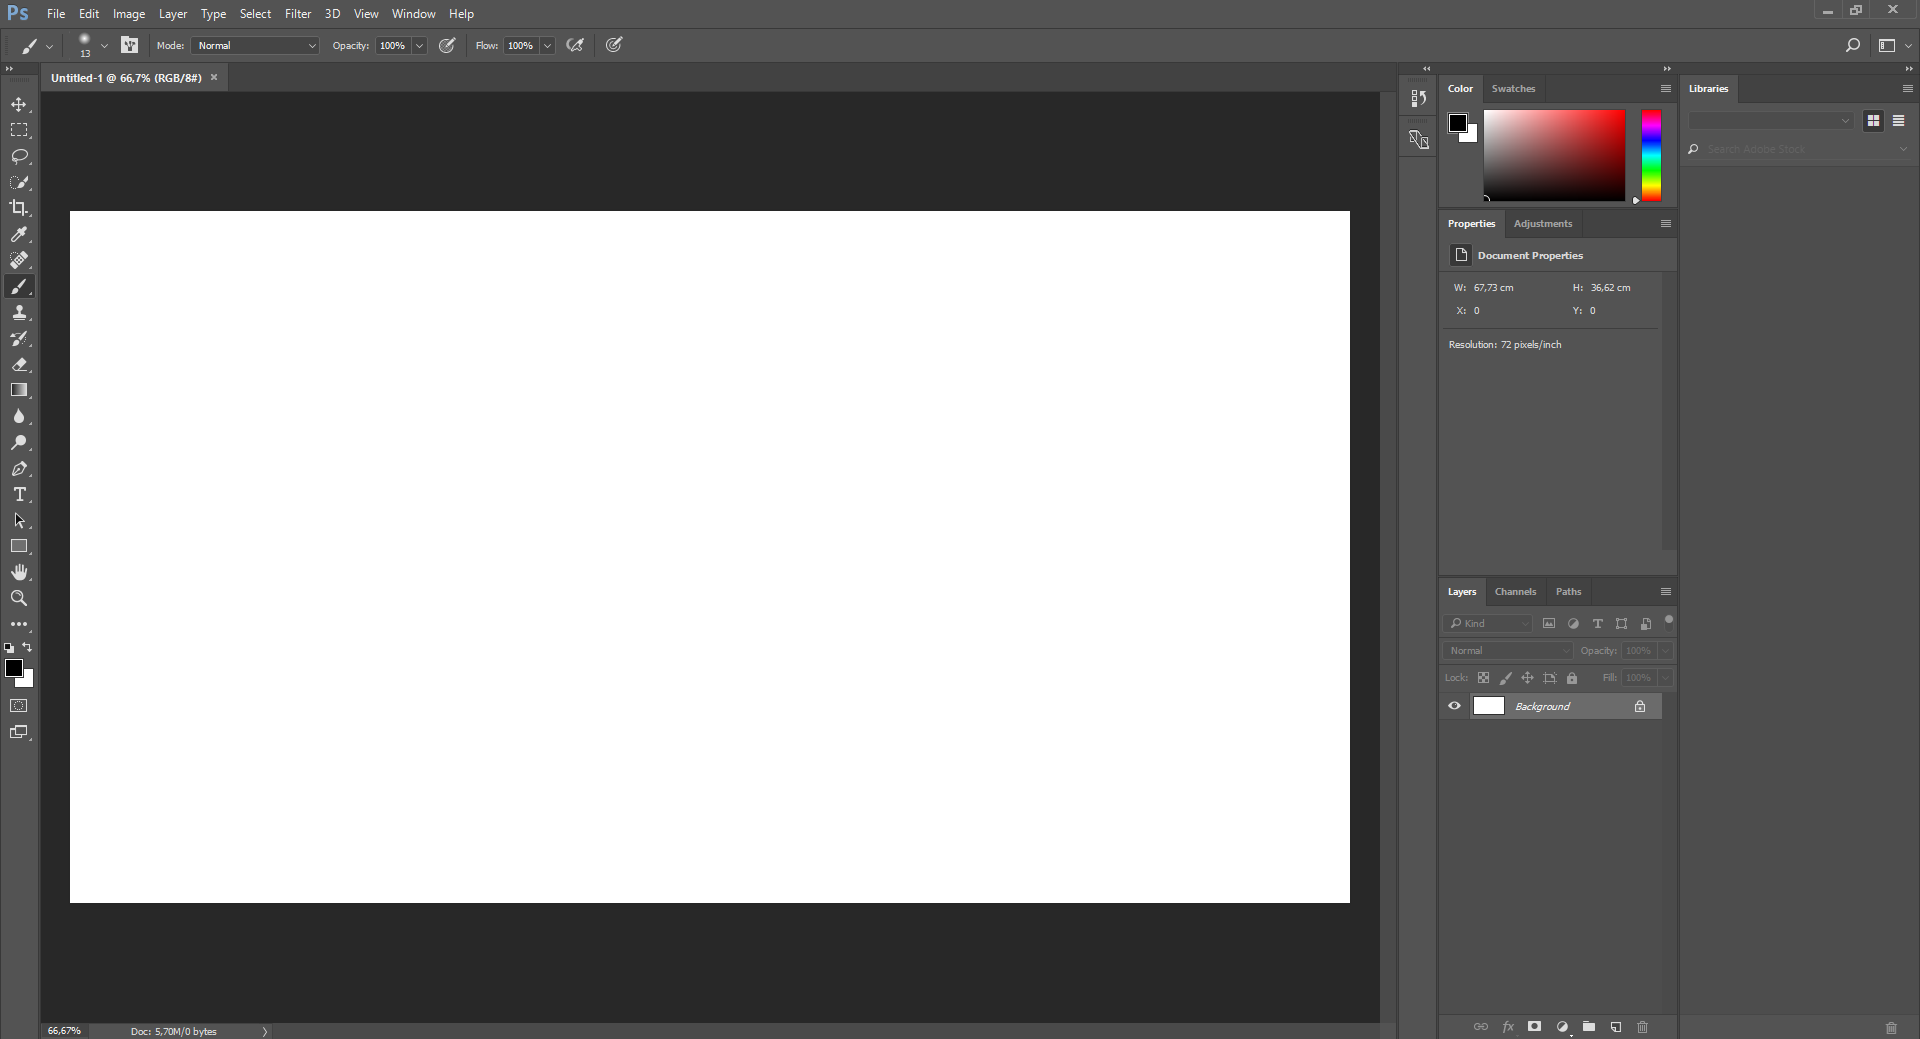
Task: Switch to the Channels tab
Action: click(1515, 591)
